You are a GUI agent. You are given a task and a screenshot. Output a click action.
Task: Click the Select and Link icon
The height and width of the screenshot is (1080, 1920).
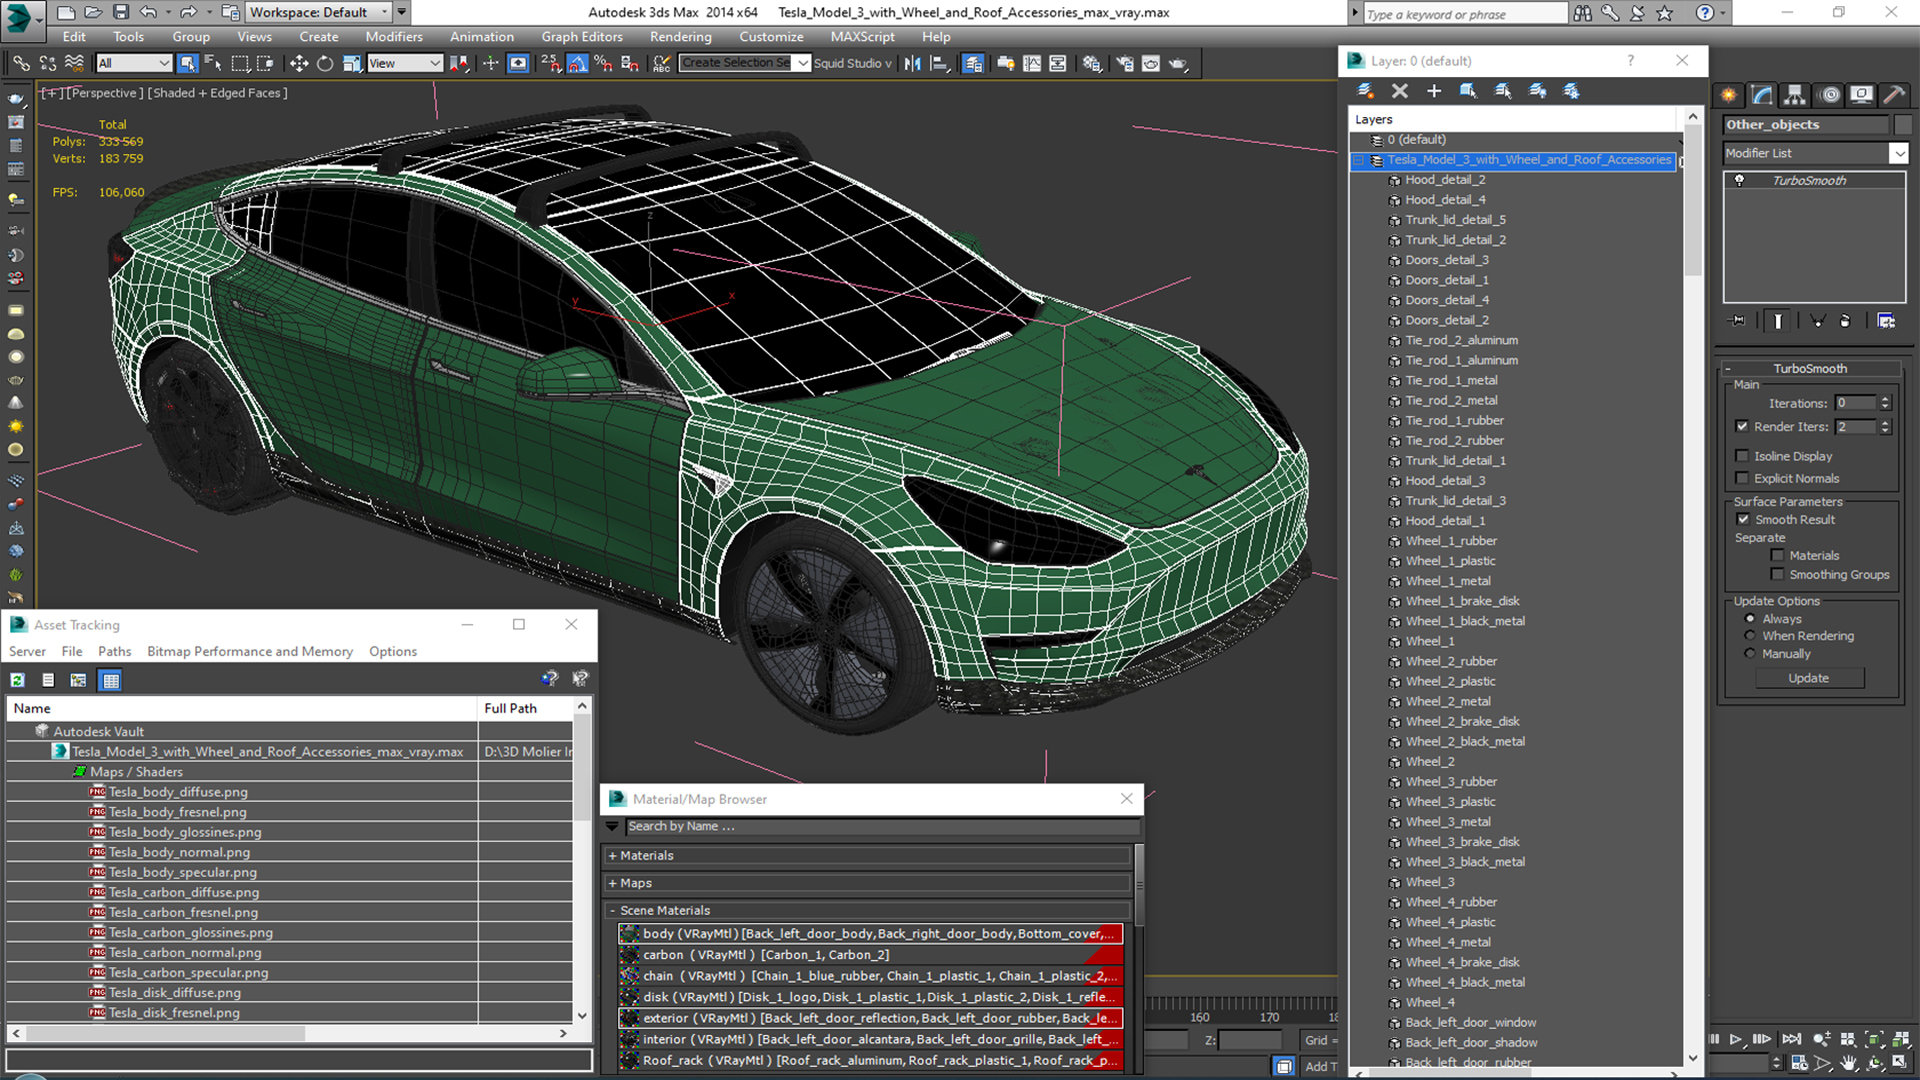21,63
